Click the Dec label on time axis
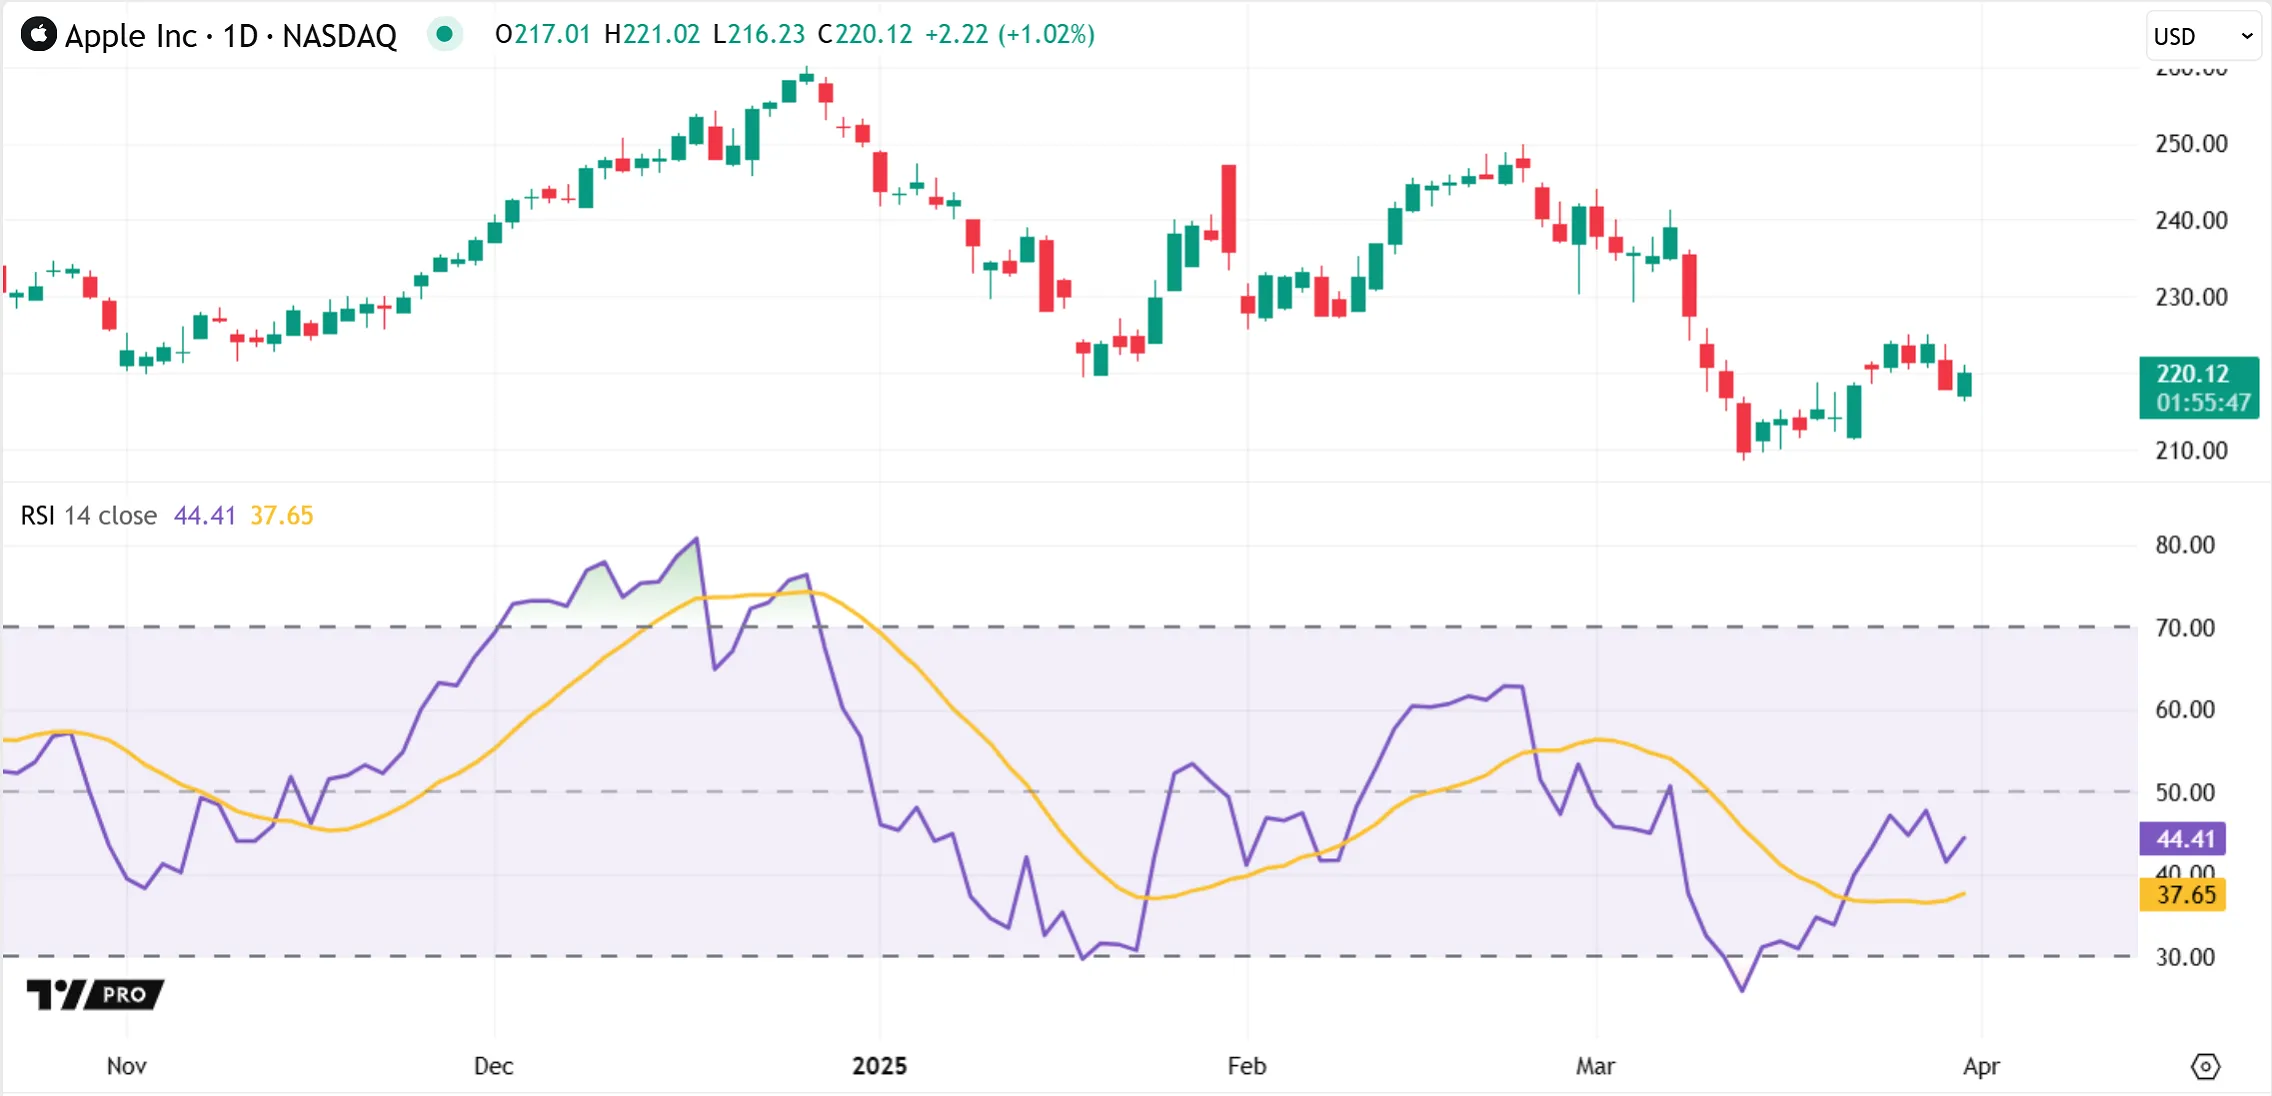2272x1096 pixels. 493,1065
